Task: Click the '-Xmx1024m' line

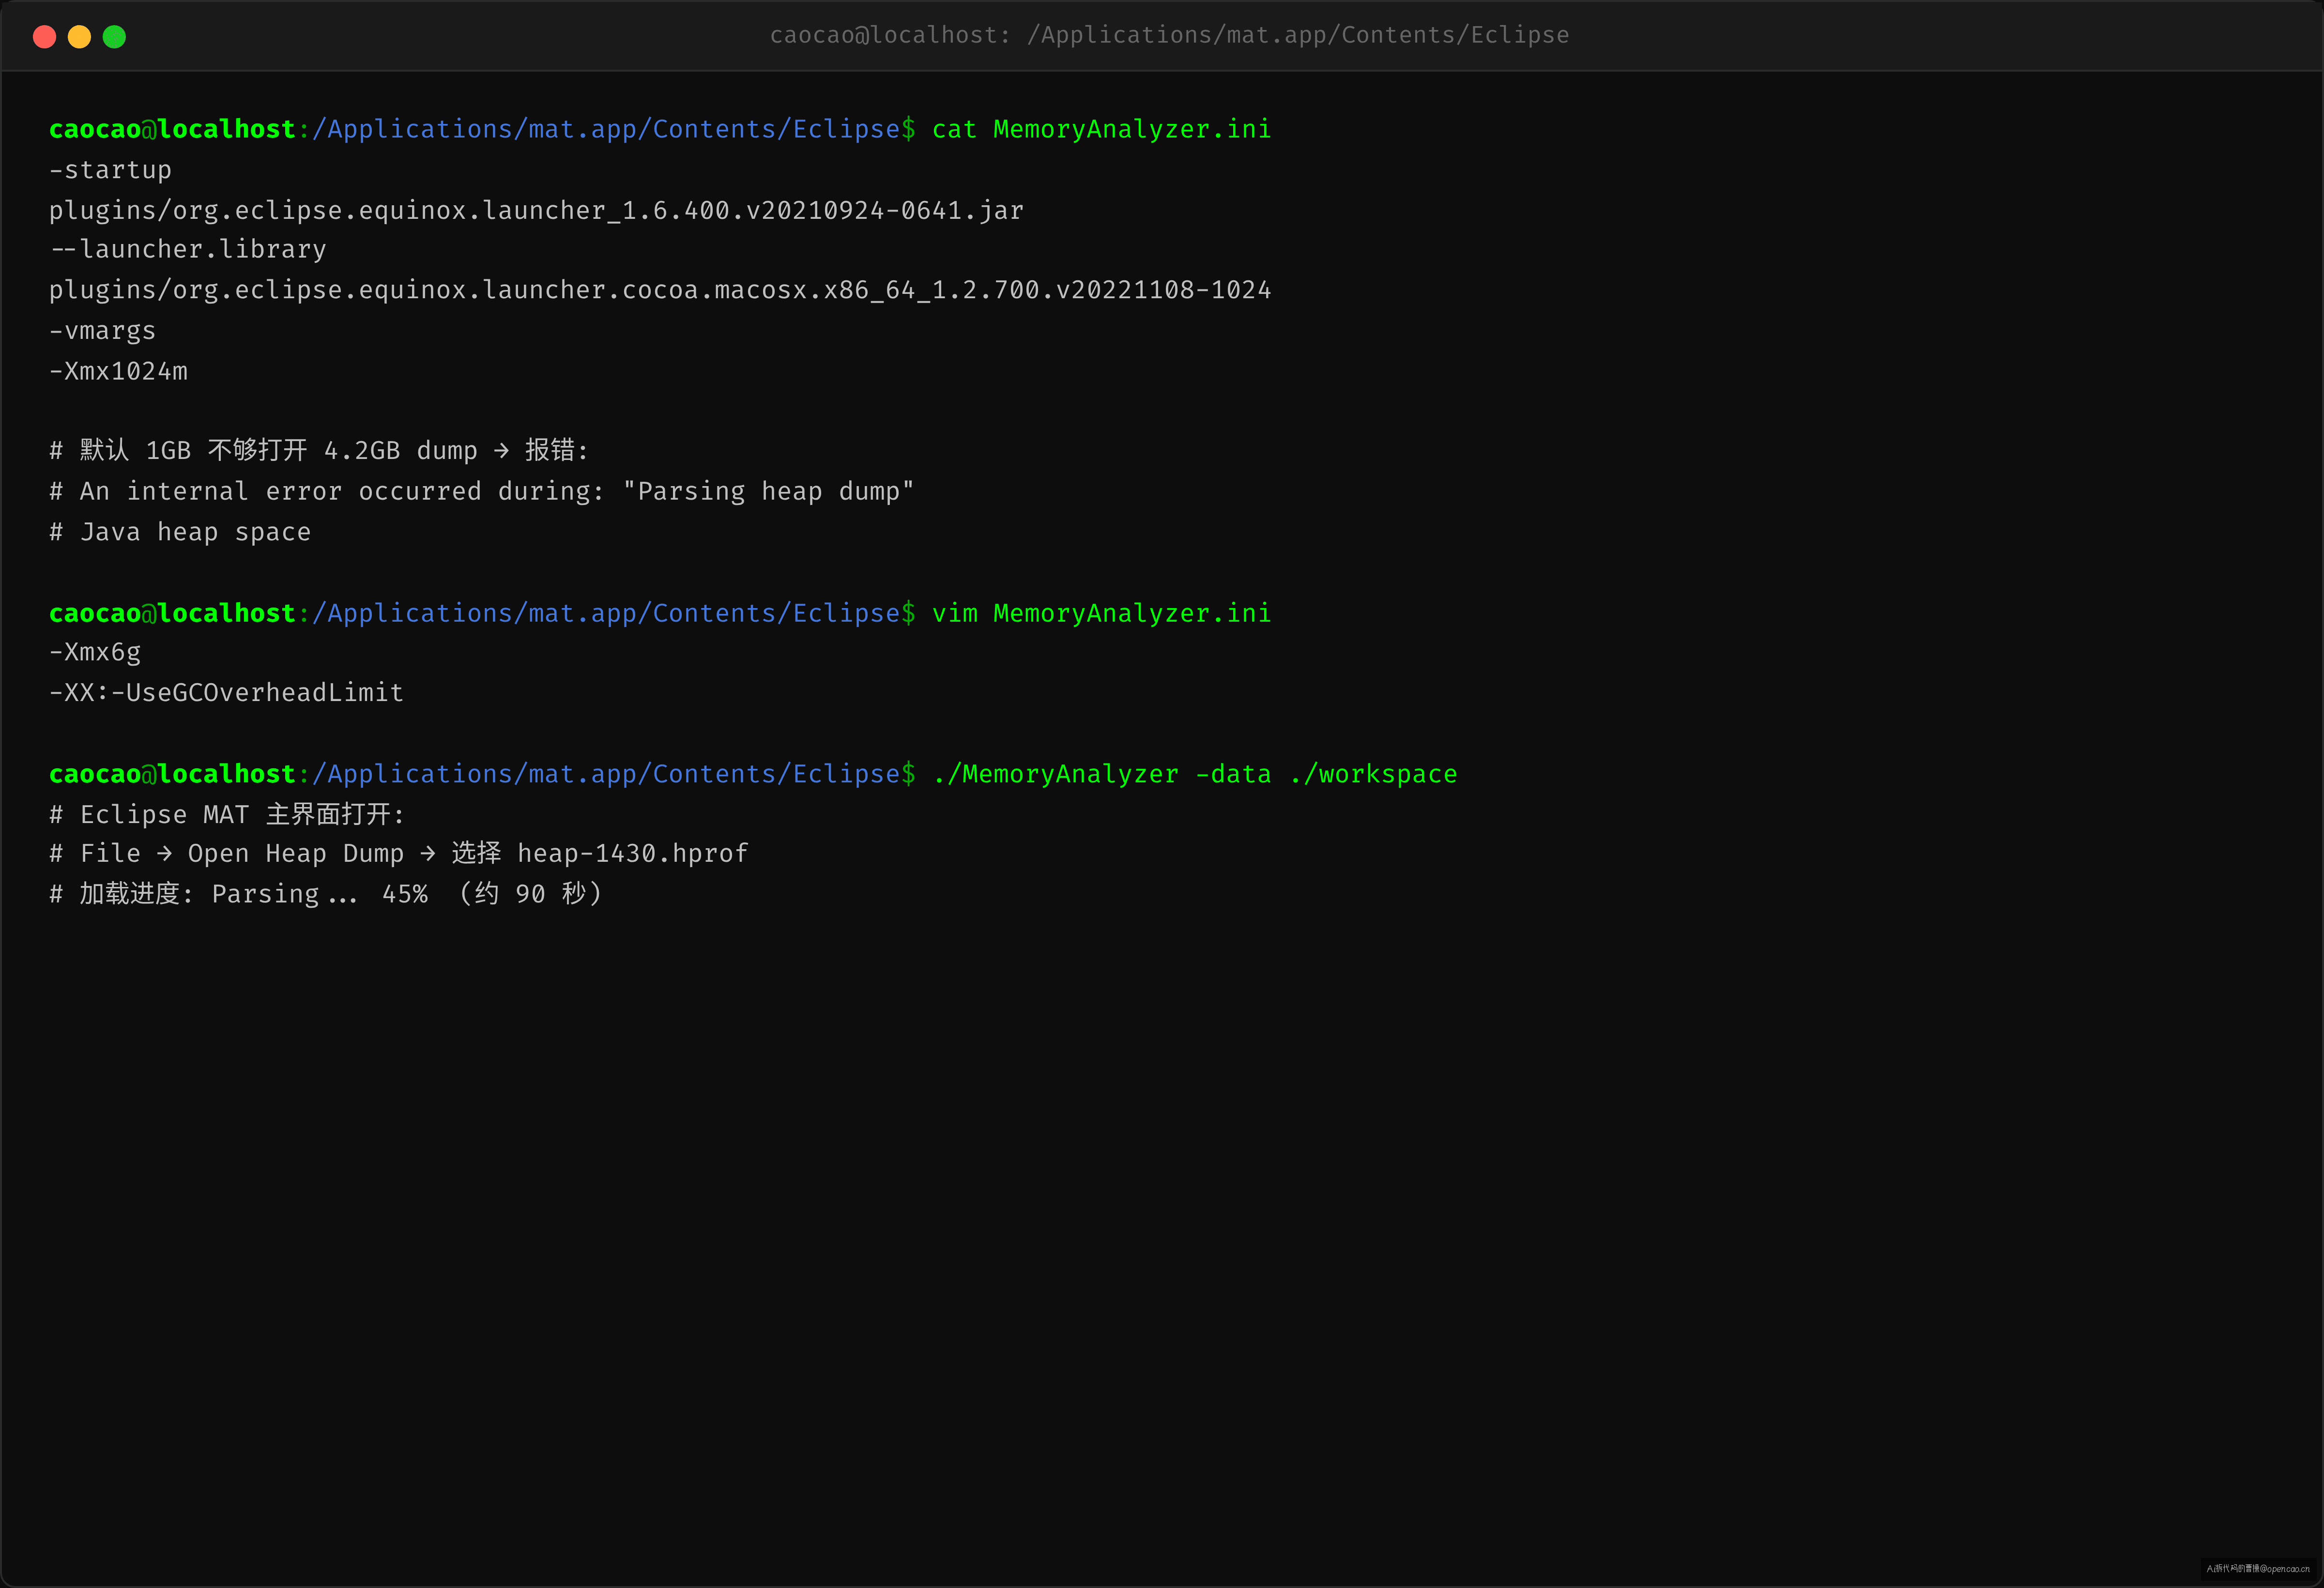Action: point(118,371)
